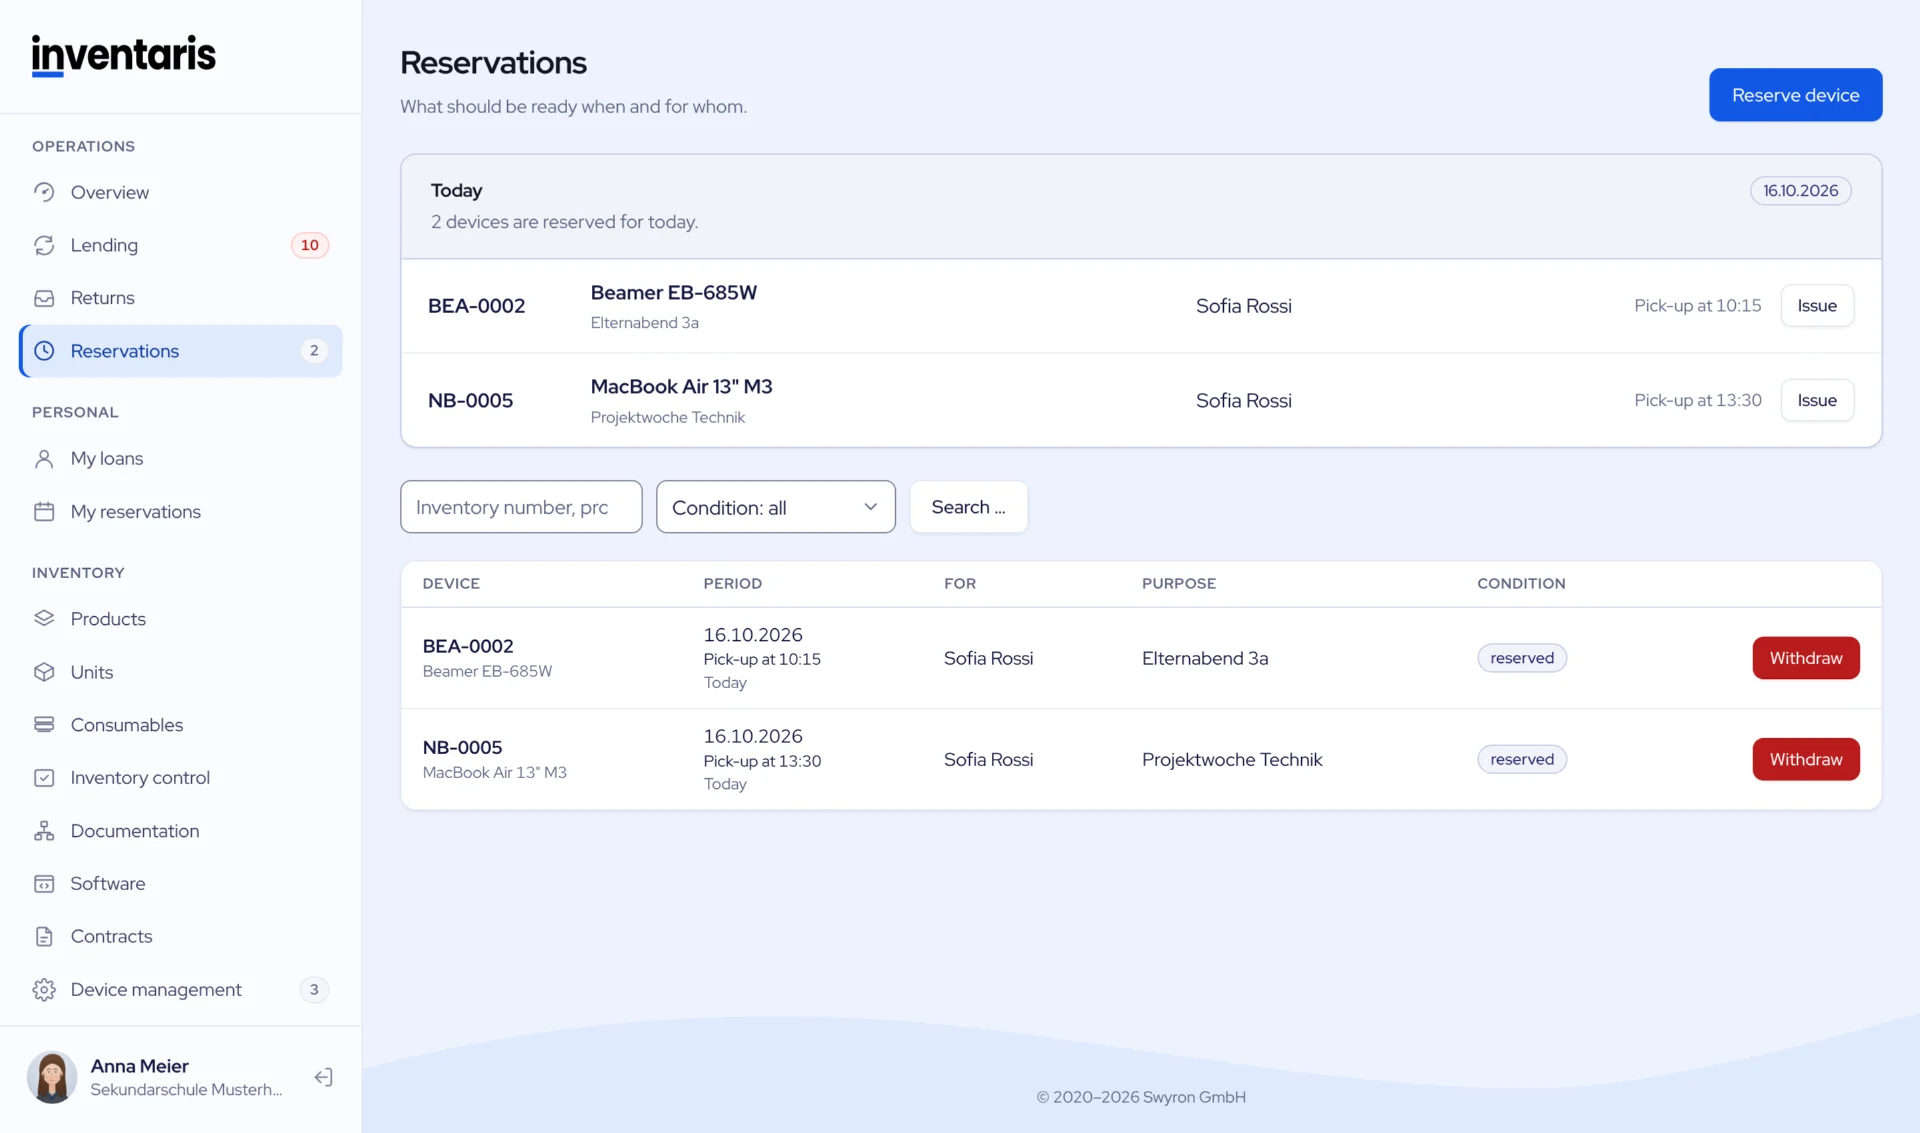This screenshot has height=1133, width=1920.
Task: Click the My reservations calendar icon
Action: [44, 511]
